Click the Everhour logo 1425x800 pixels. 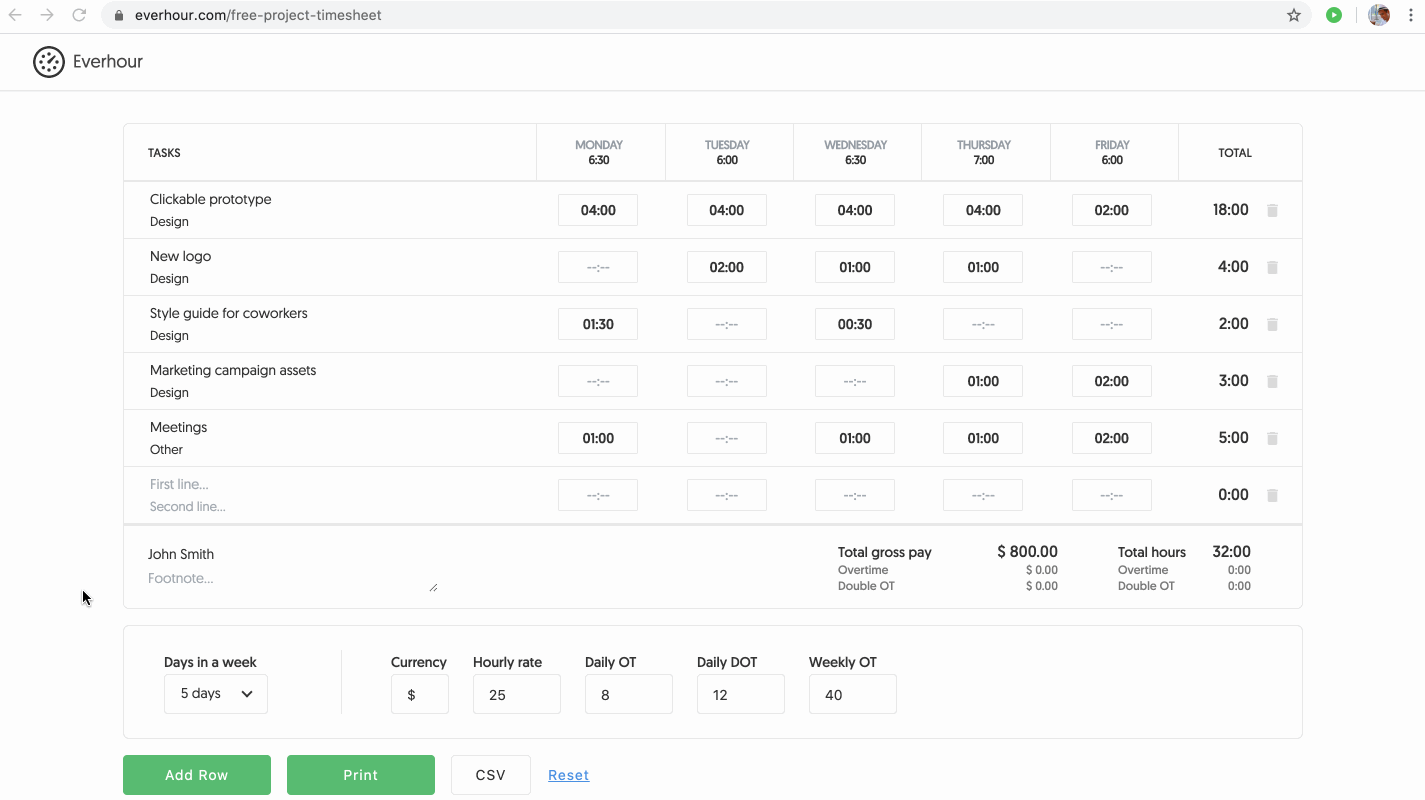point(87,61)
